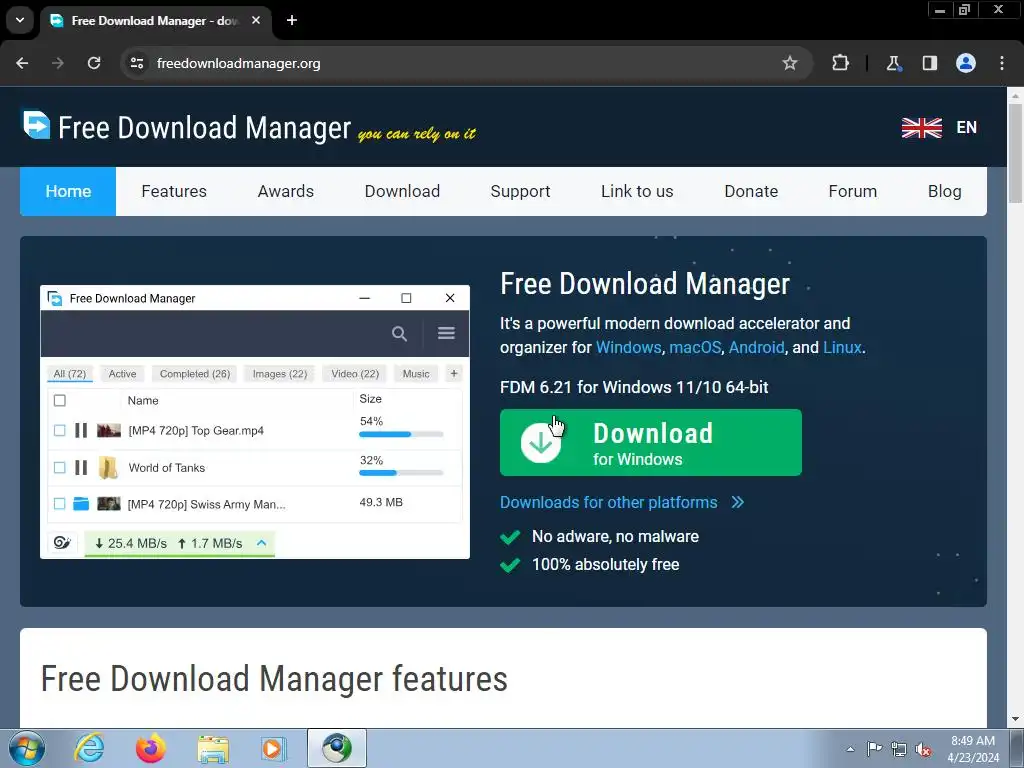Follow the macOS platform link
The width and height of the screenshot is (1024, 768).
coord(695,347)
